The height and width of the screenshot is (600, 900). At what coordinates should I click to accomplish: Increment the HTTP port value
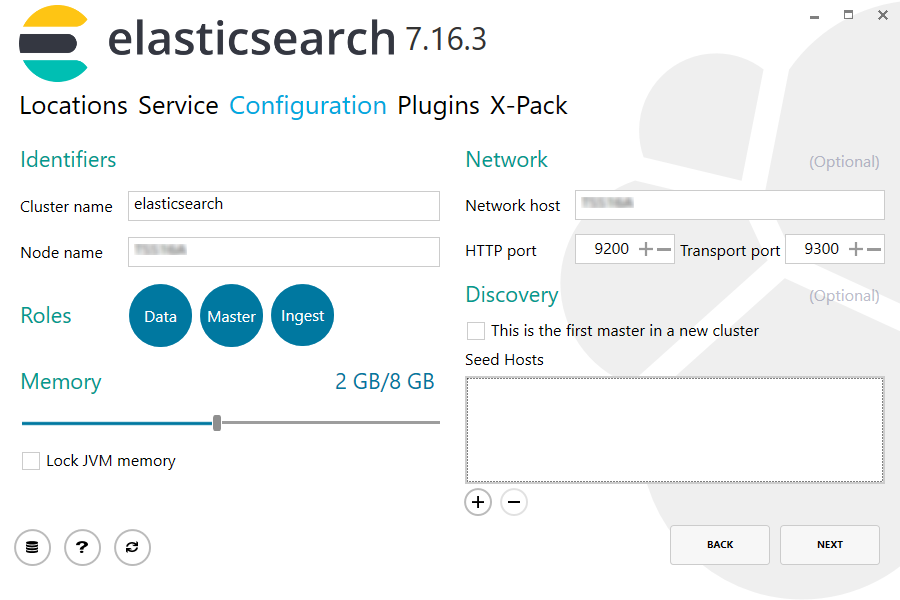tap(644, 248)
